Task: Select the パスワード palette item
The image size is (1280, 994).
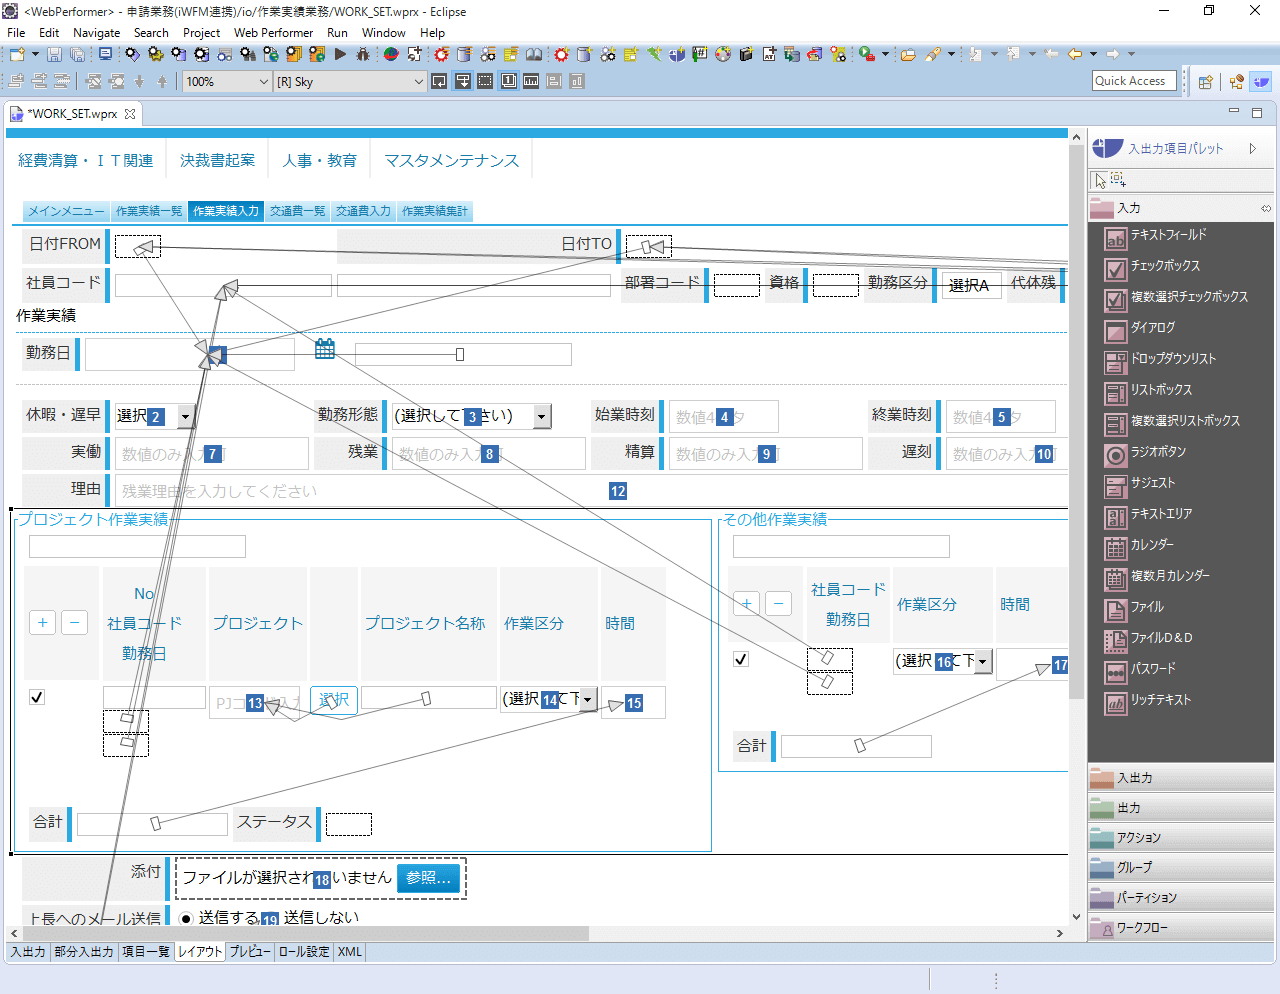Action: (1180, 669)
